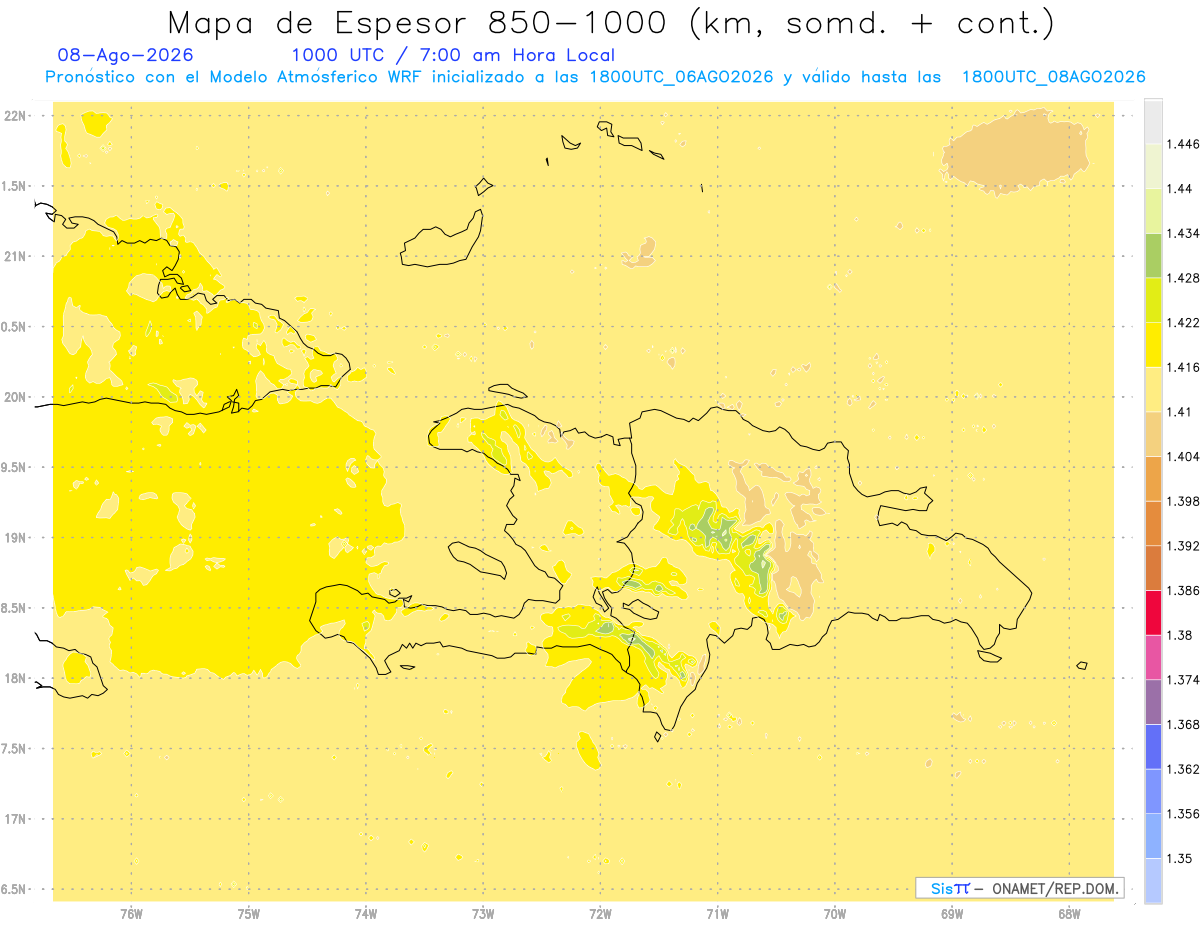Click the legend value 1.41
The image size is (1200, 927).
1179,412
